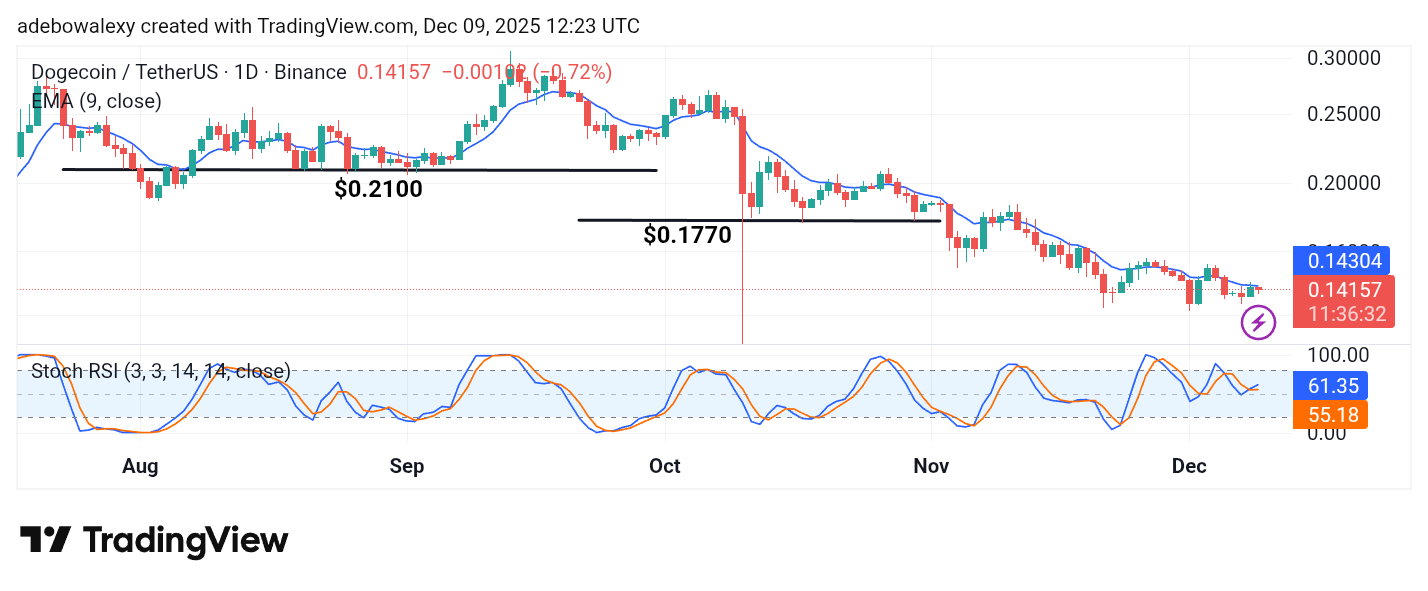The width and height of the screenshot is (1428, 591).
Task: Click the Nov date axis label
Action: pos(931,466)
